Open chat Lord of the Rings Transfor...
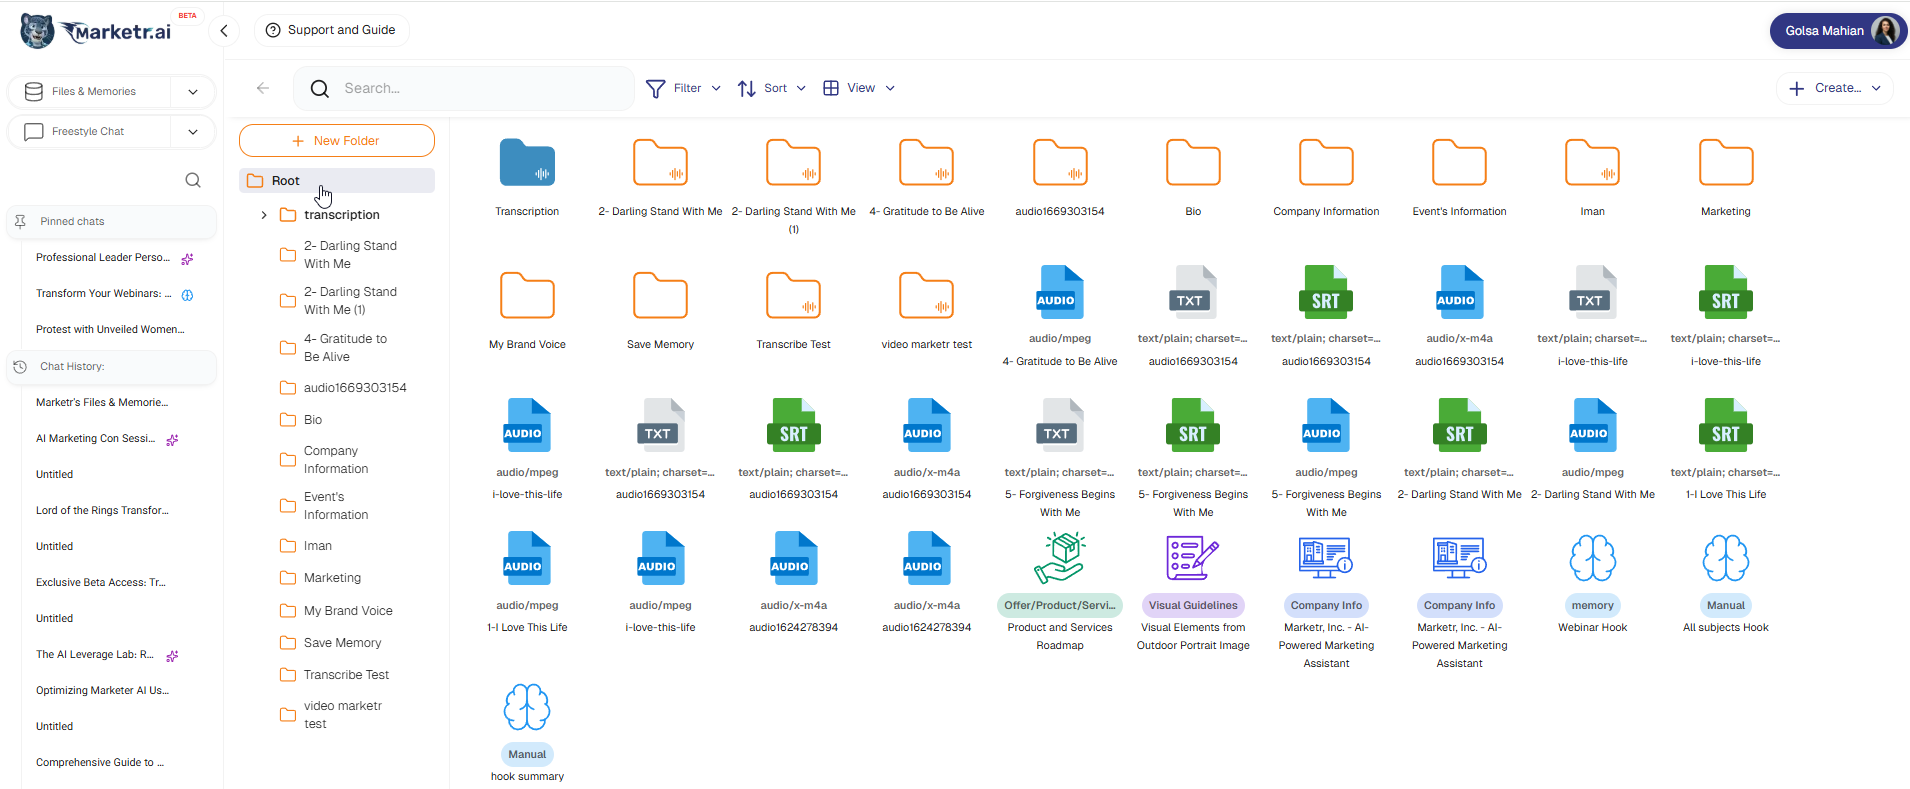Image resolution: width=1910 pixels, height=789 pixels. click(x=102, y=510)
